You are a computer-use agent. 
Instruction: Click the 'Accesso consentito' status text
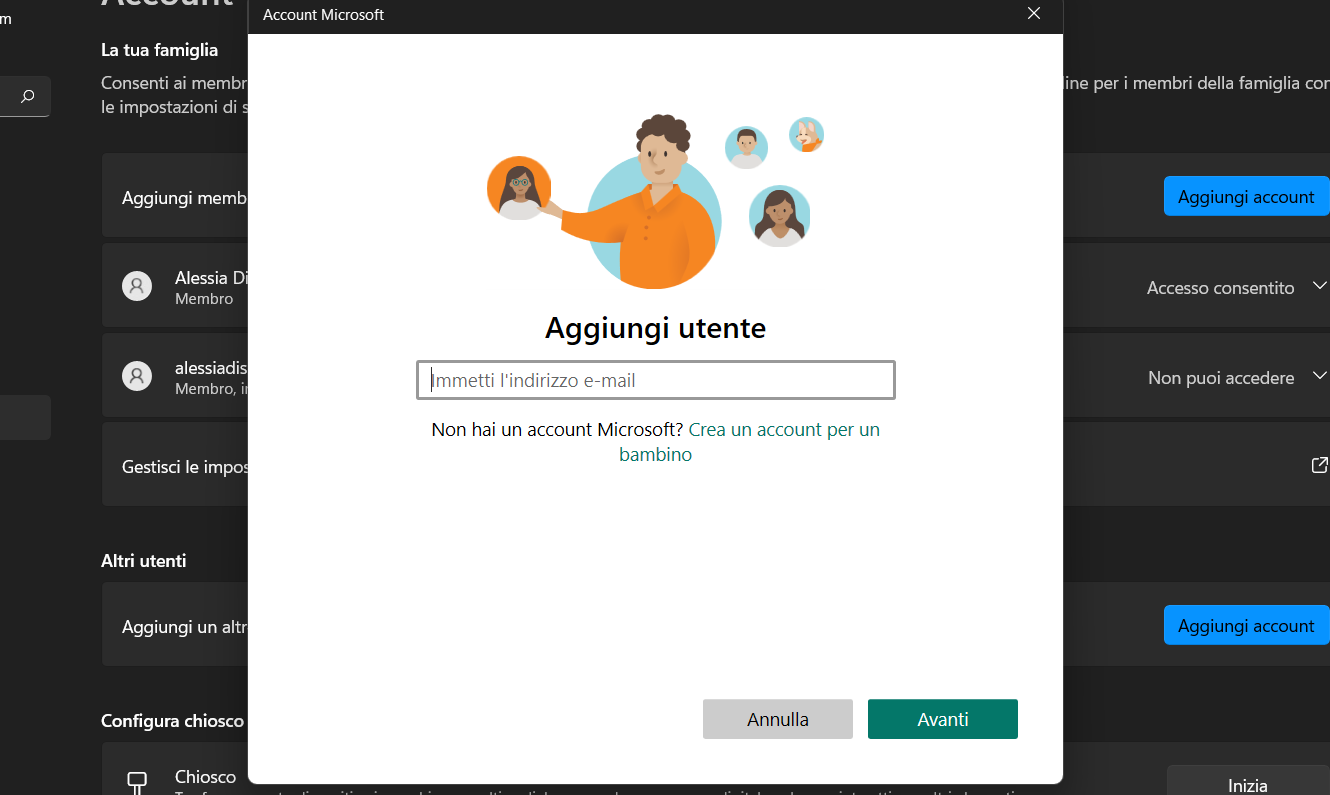1221,288
